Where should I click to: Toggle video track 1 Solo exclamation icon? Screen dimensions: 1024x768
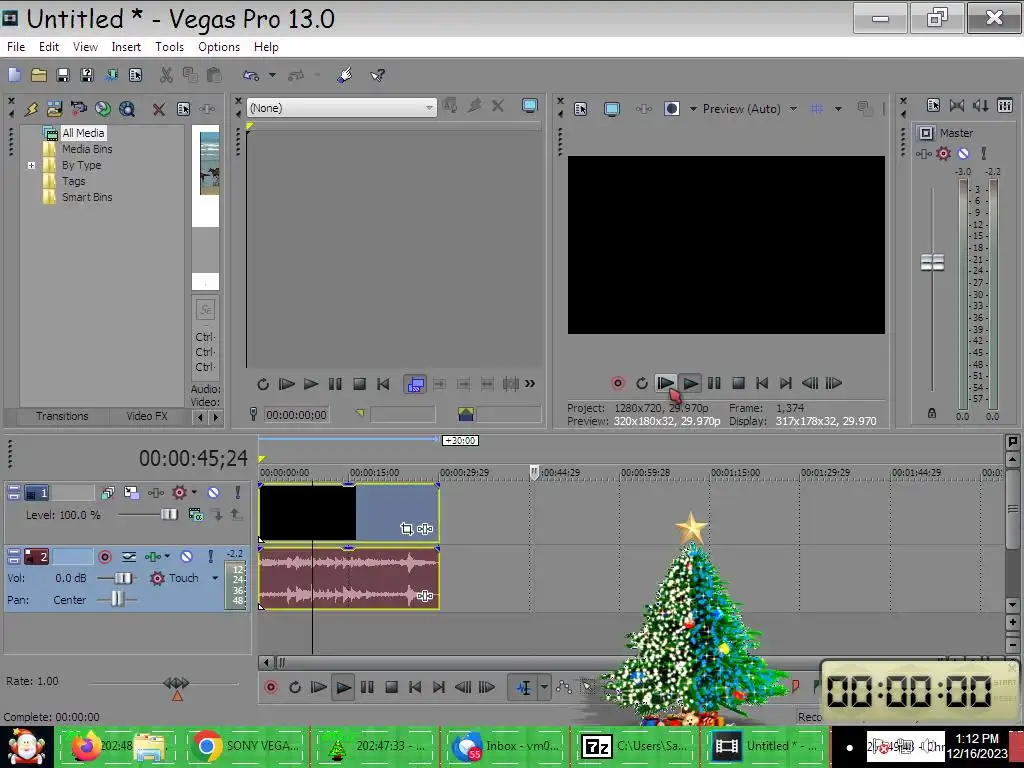(x=237, y=492)
